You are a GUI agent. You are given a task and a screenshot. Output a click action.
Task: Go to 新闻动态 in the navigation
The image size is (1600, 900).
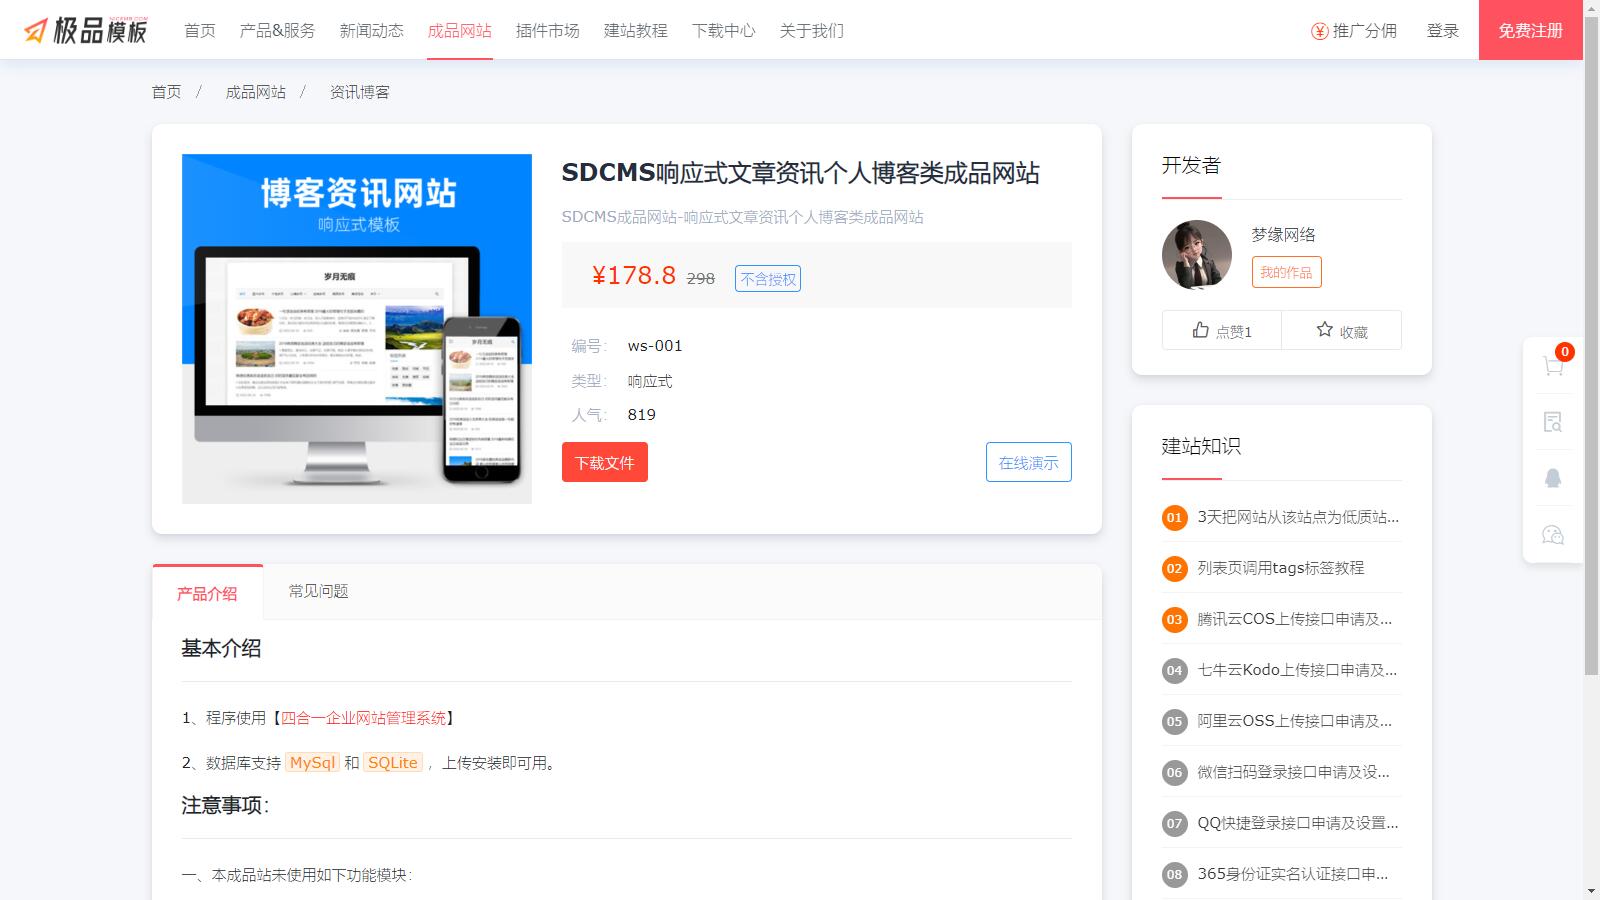(372, 30)
